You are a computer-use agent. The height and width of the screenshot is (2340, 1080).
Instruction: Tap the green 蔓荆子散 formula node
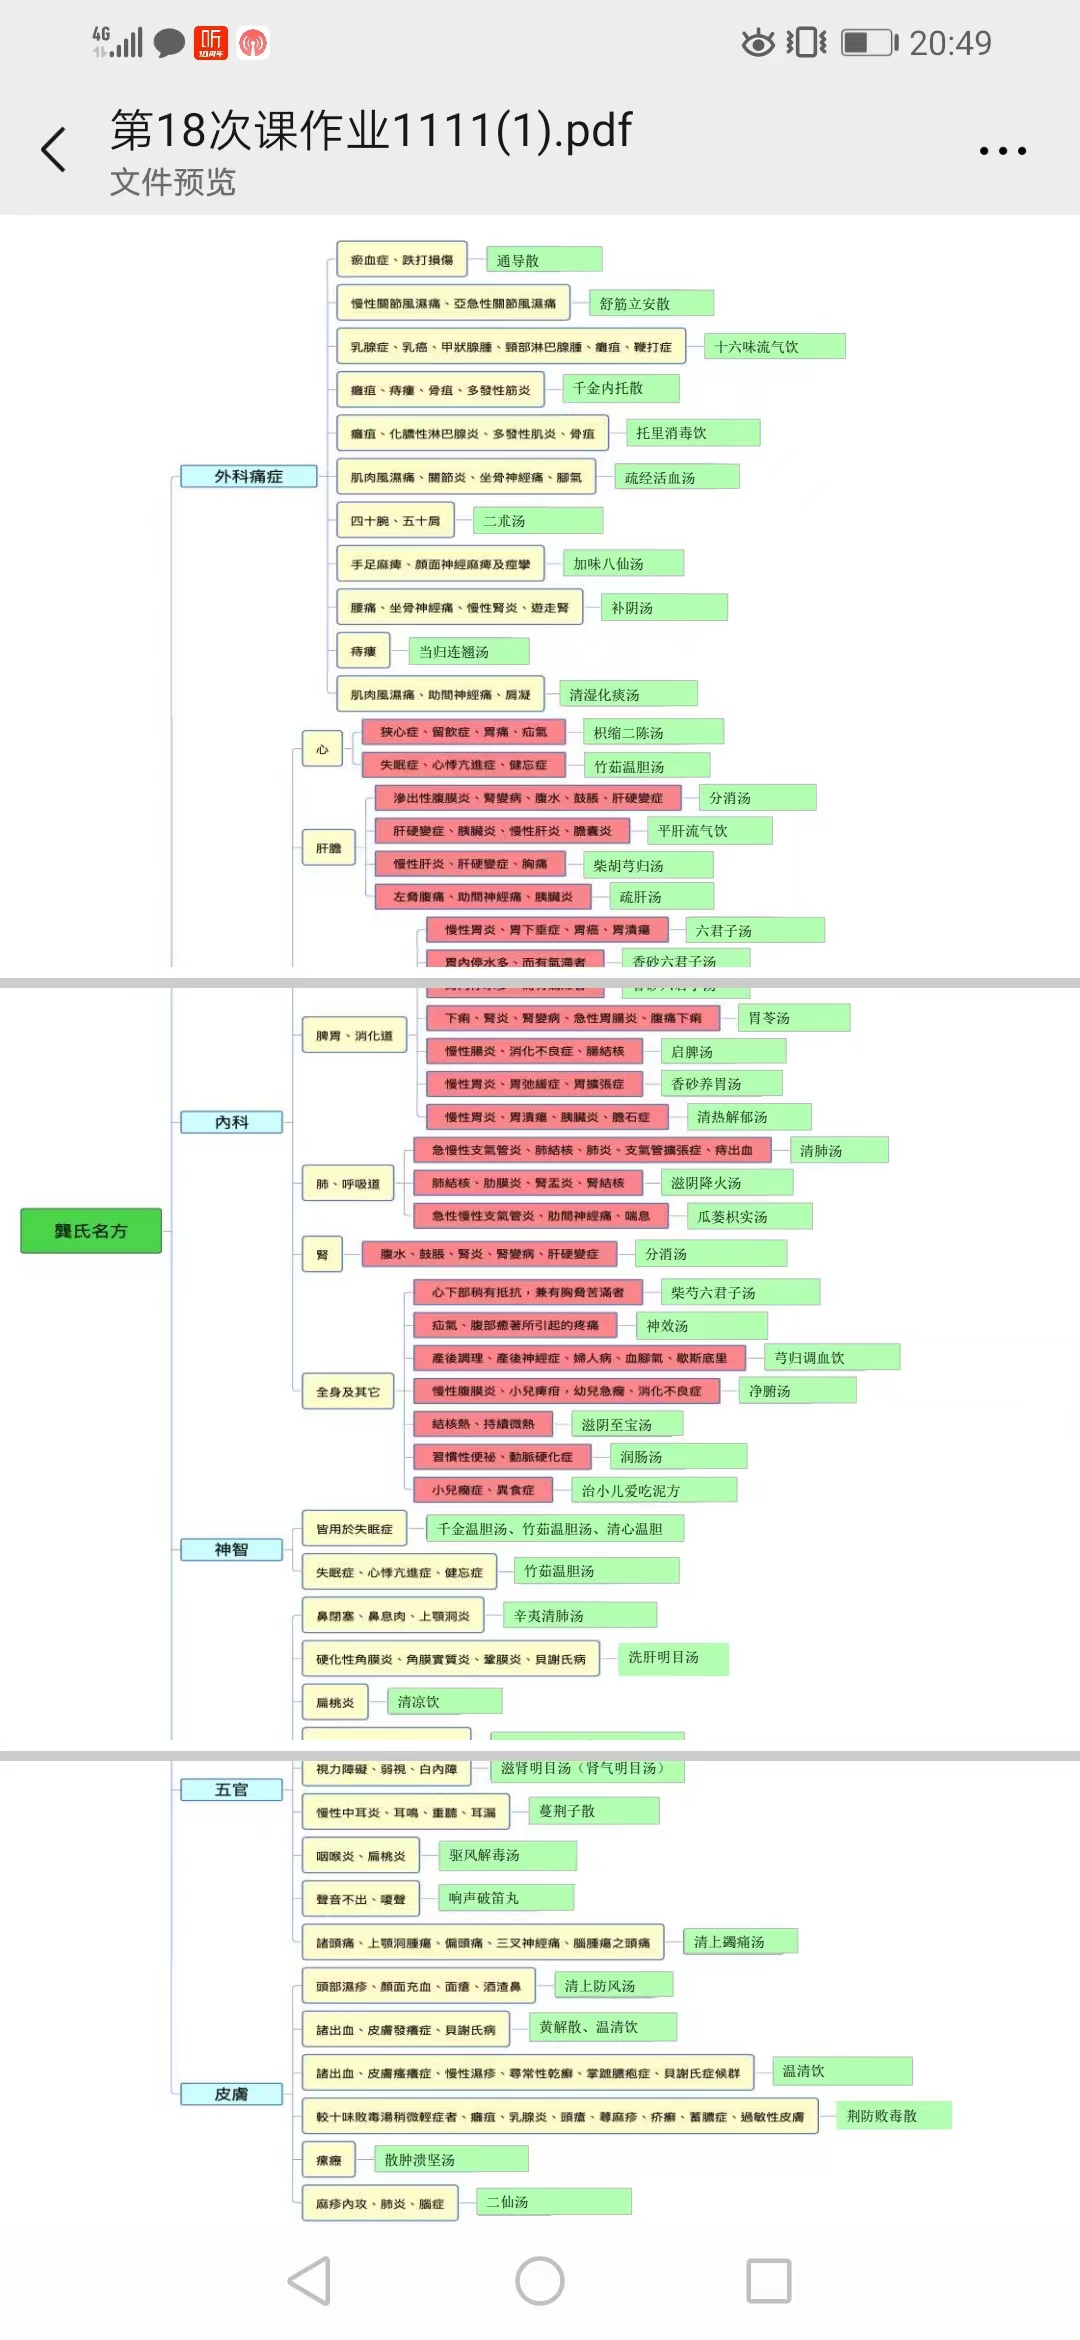(594, 1811)
